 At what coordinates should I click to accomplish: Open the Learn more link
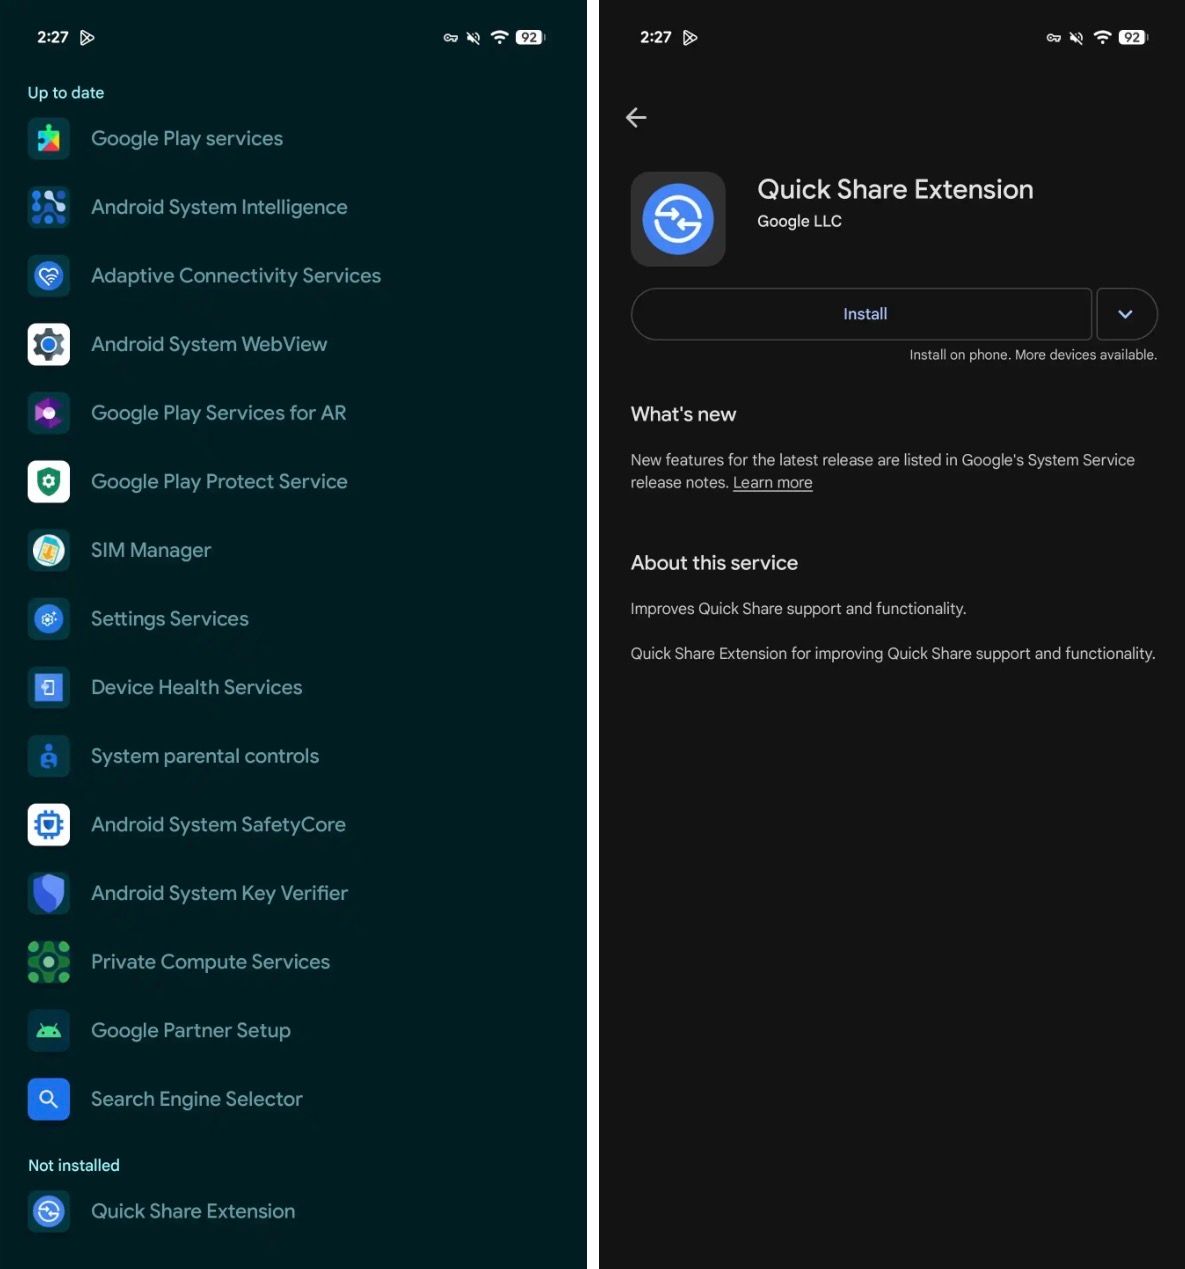772,483
